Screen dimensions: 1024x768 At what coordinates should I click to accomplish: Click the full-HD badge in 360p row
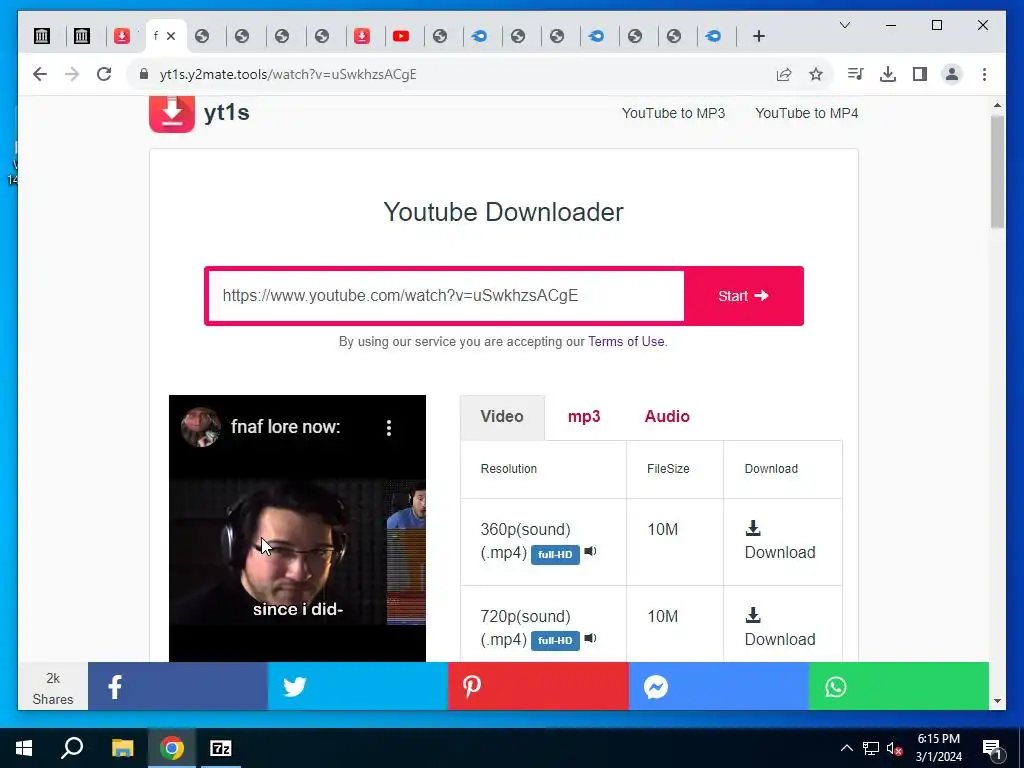555,554
